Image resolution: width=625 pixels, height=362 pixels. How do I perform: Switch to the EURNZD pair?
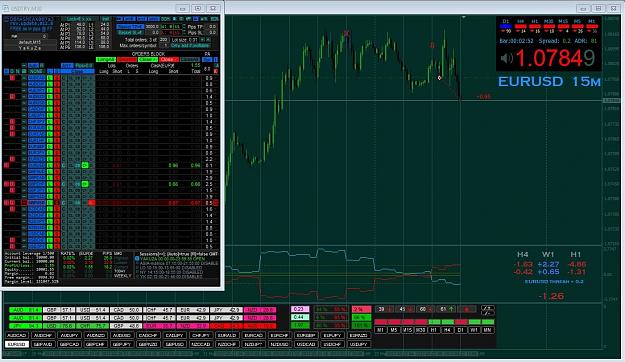pyautogui.click(x=359, y=335)
